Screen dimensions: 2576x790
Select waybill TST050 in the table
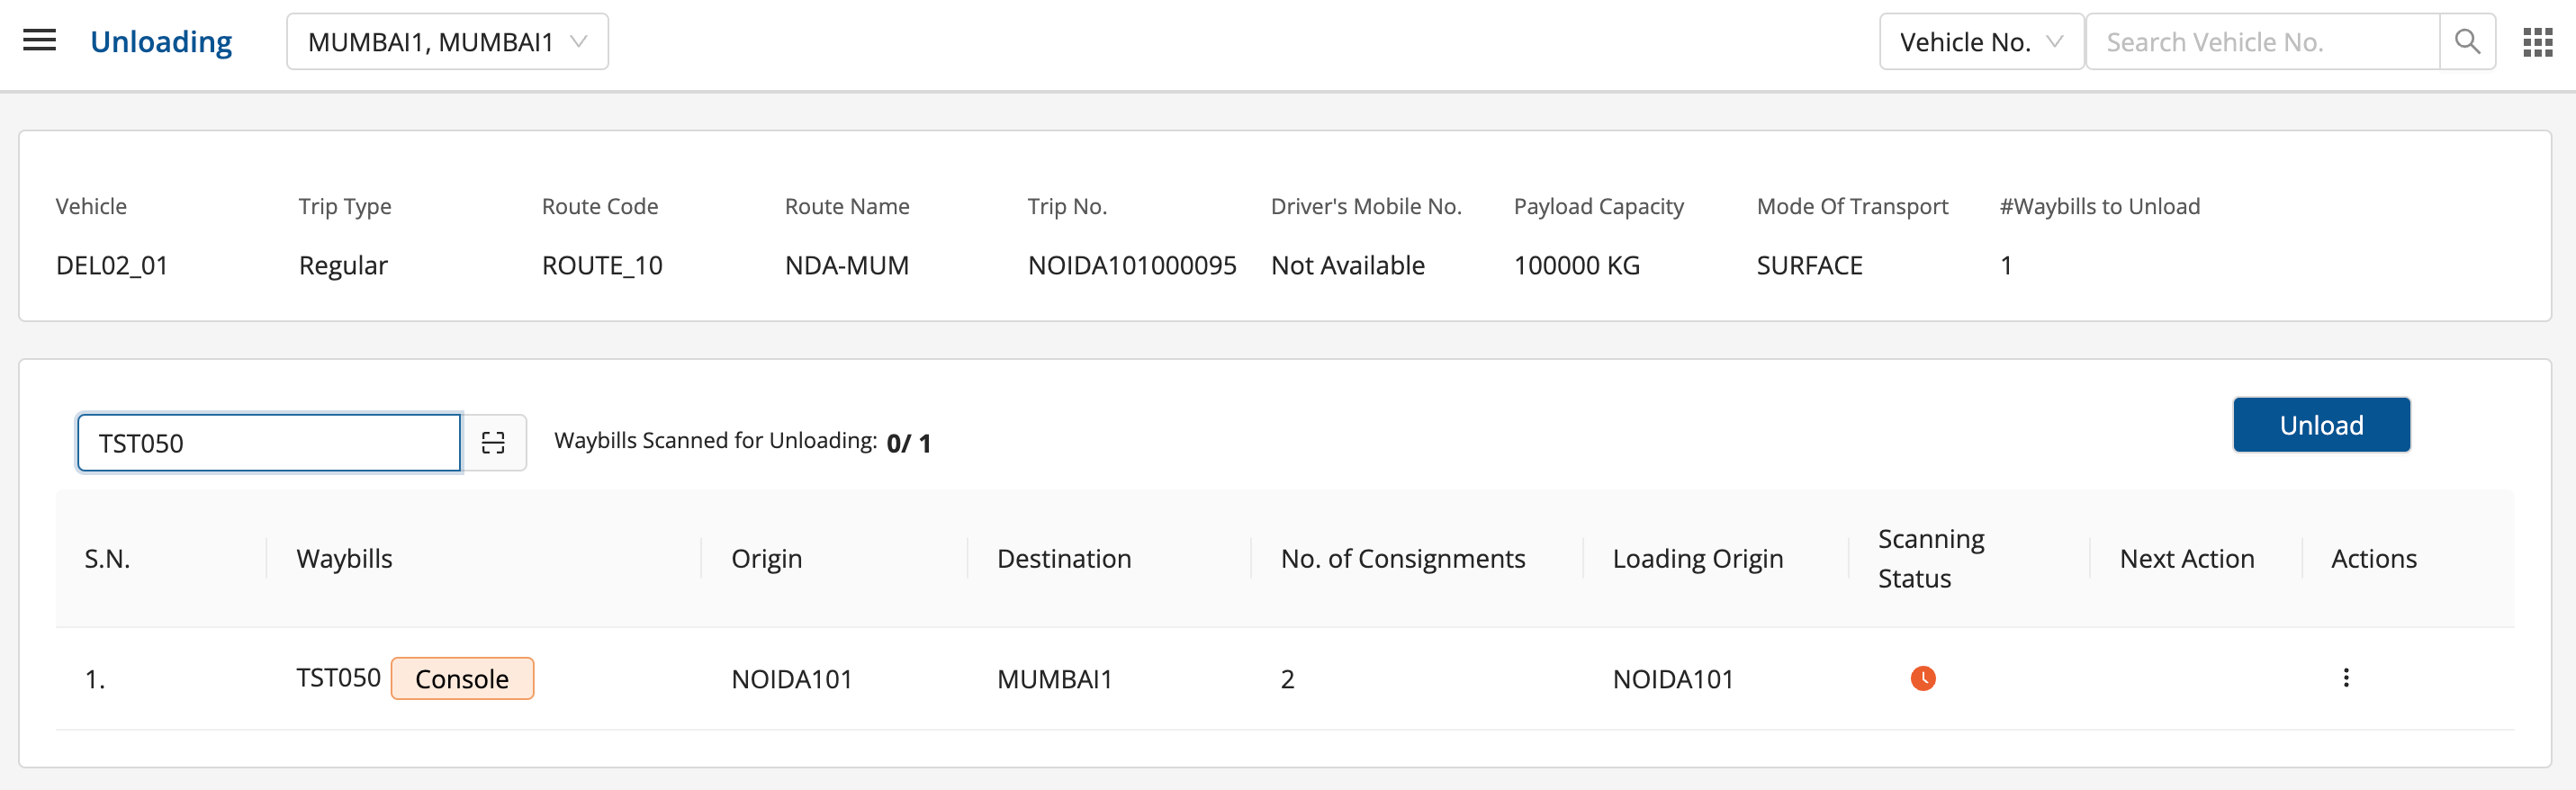tap(338, 678)
